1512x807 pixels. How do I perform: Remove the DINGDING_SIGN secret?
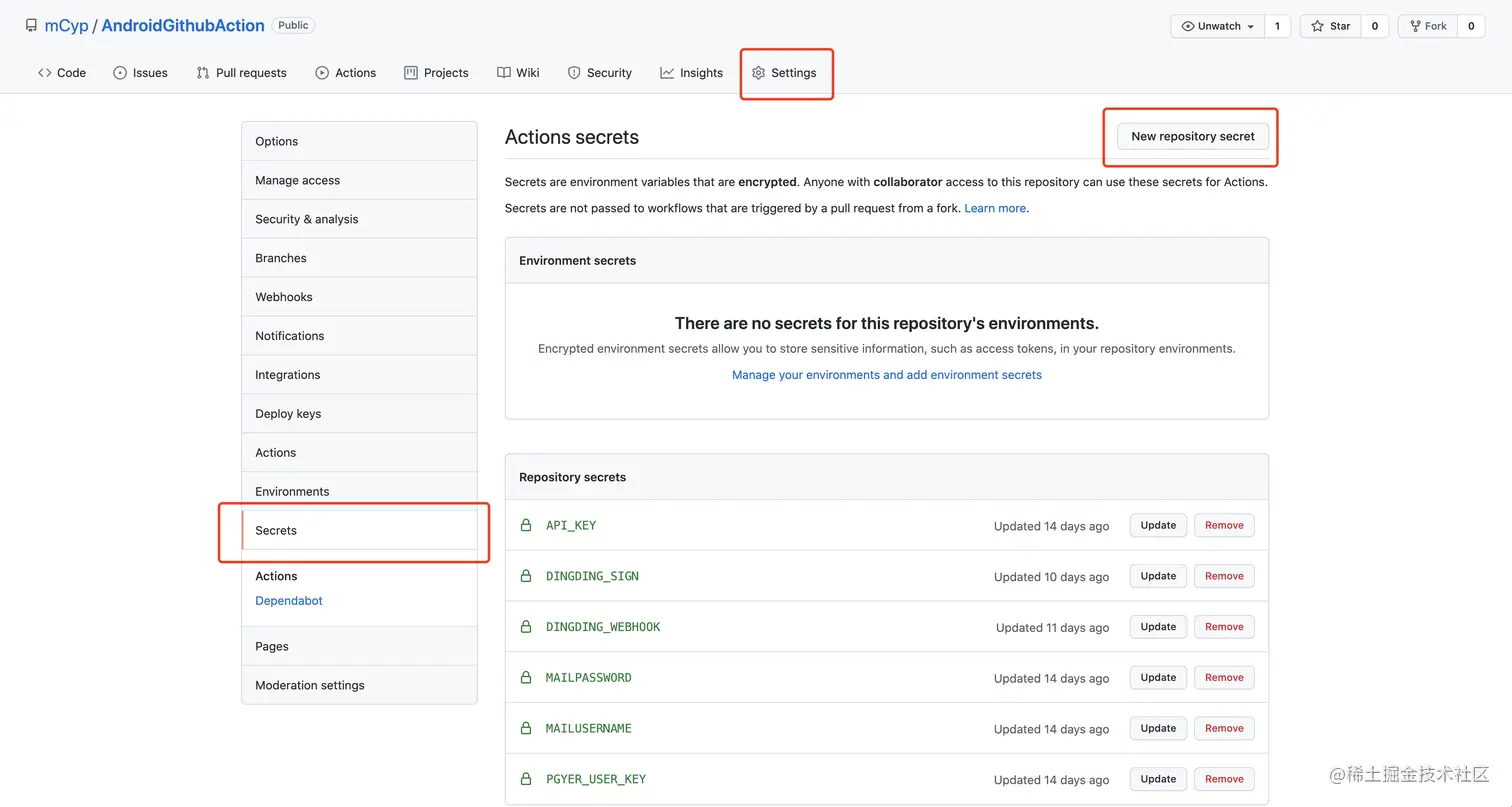click(1224, 576)
